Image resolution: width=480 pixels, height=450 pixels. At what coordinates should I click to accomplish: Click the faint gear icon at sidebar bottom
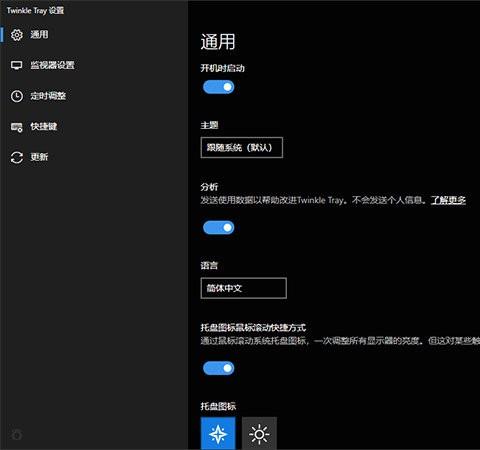click(16, 435)
